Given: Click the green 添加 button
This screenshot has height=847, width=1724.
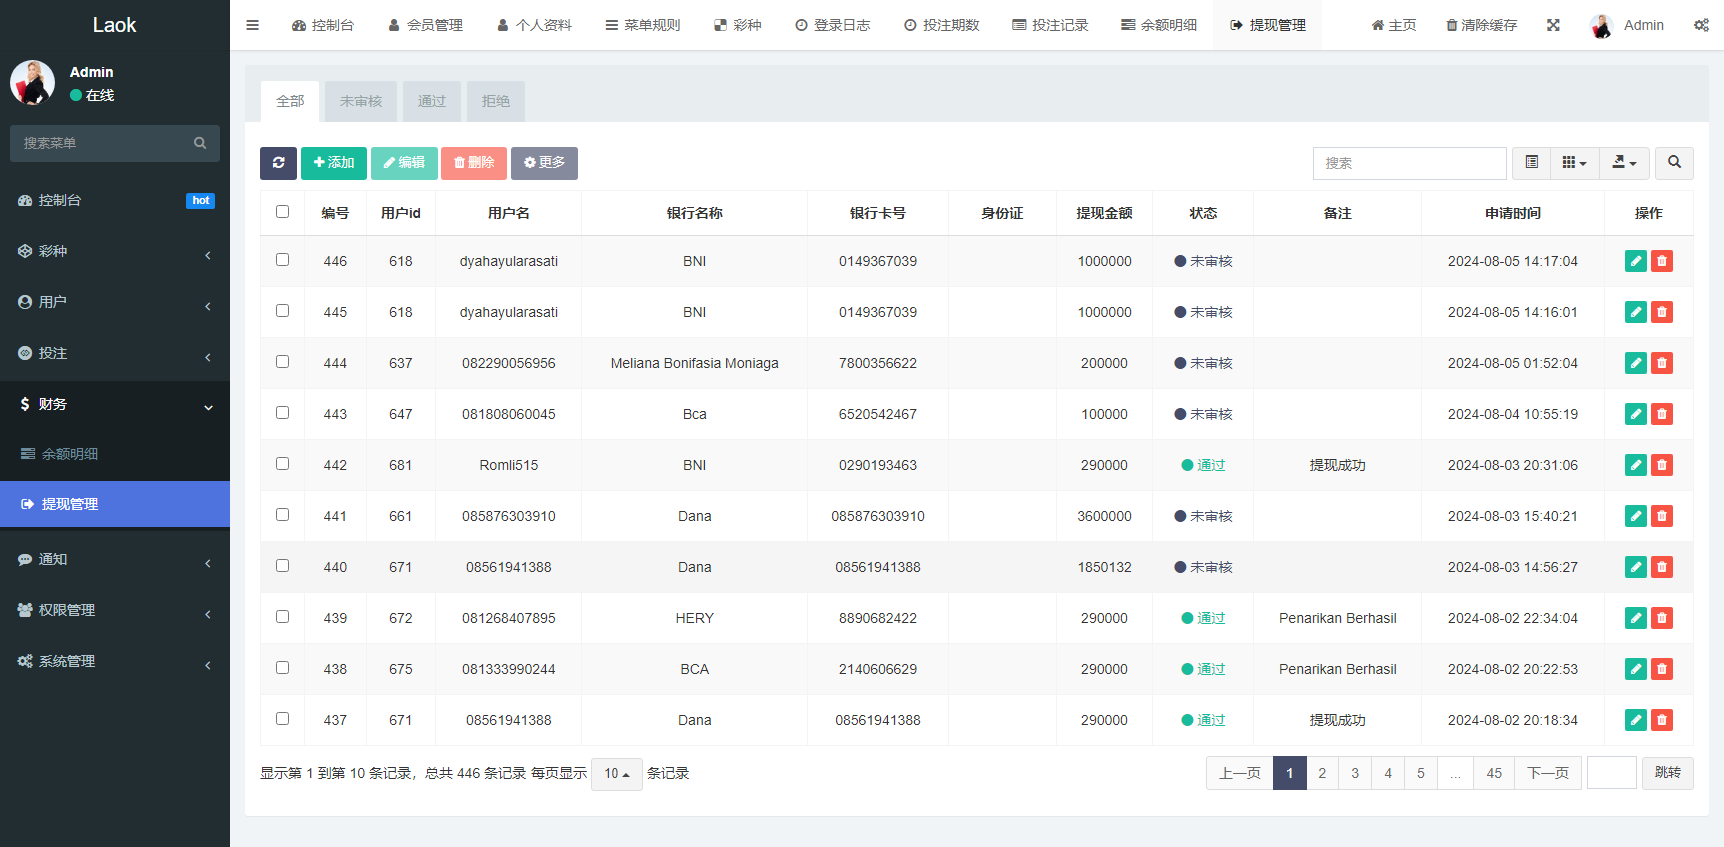Looking at the screenshot, I should click(x=334, y=163).
